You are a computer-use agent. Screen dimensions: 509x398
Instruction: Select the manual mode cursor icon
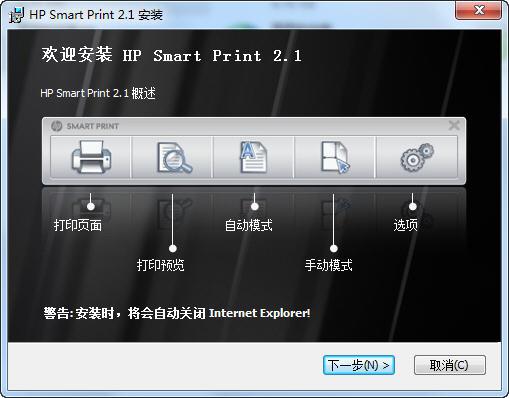335,157
